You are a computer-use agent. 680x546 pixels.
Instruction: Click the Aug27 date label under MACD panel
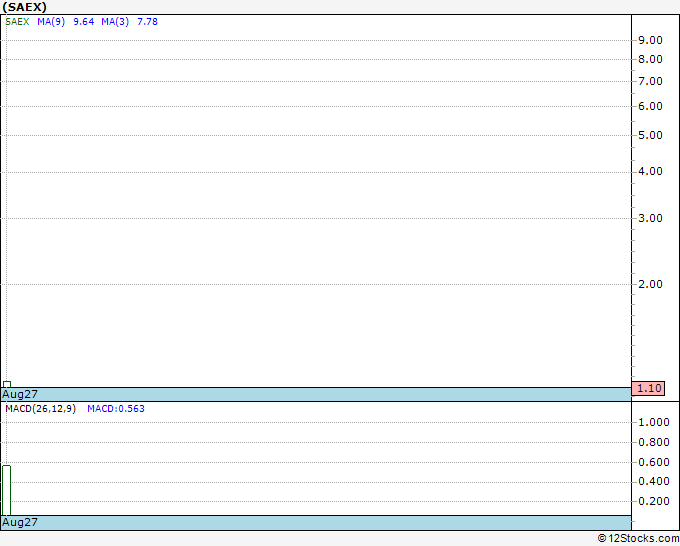tap(20, 522)
